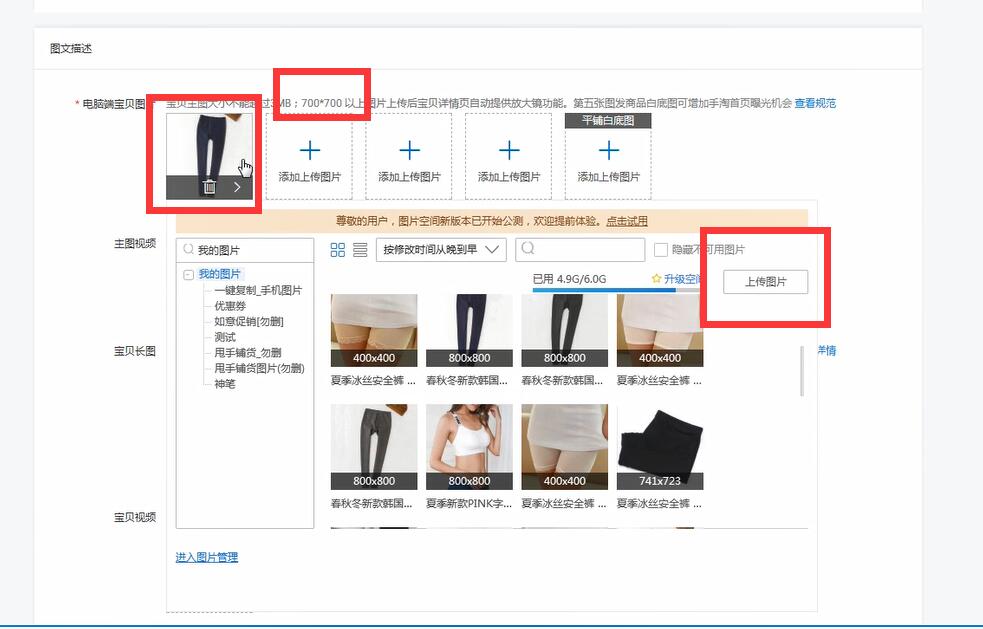The width and height of the screenshot is (983, 629).
Task: Collapse the 我的图片 tree node
Action: coord(188,274)
